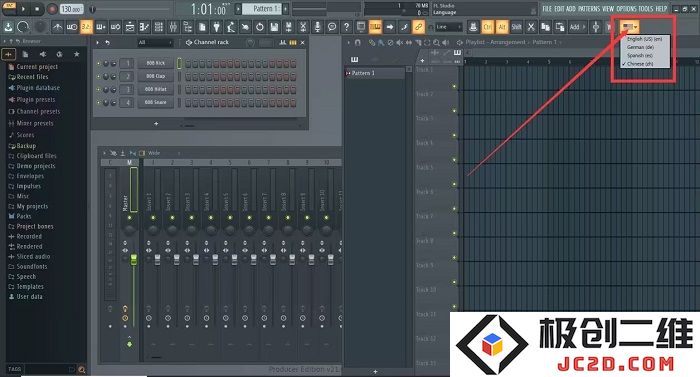Click the cut scissors toolbar icon
The width and height of the screenshot is (700, 377).
[x=303, y=27]
